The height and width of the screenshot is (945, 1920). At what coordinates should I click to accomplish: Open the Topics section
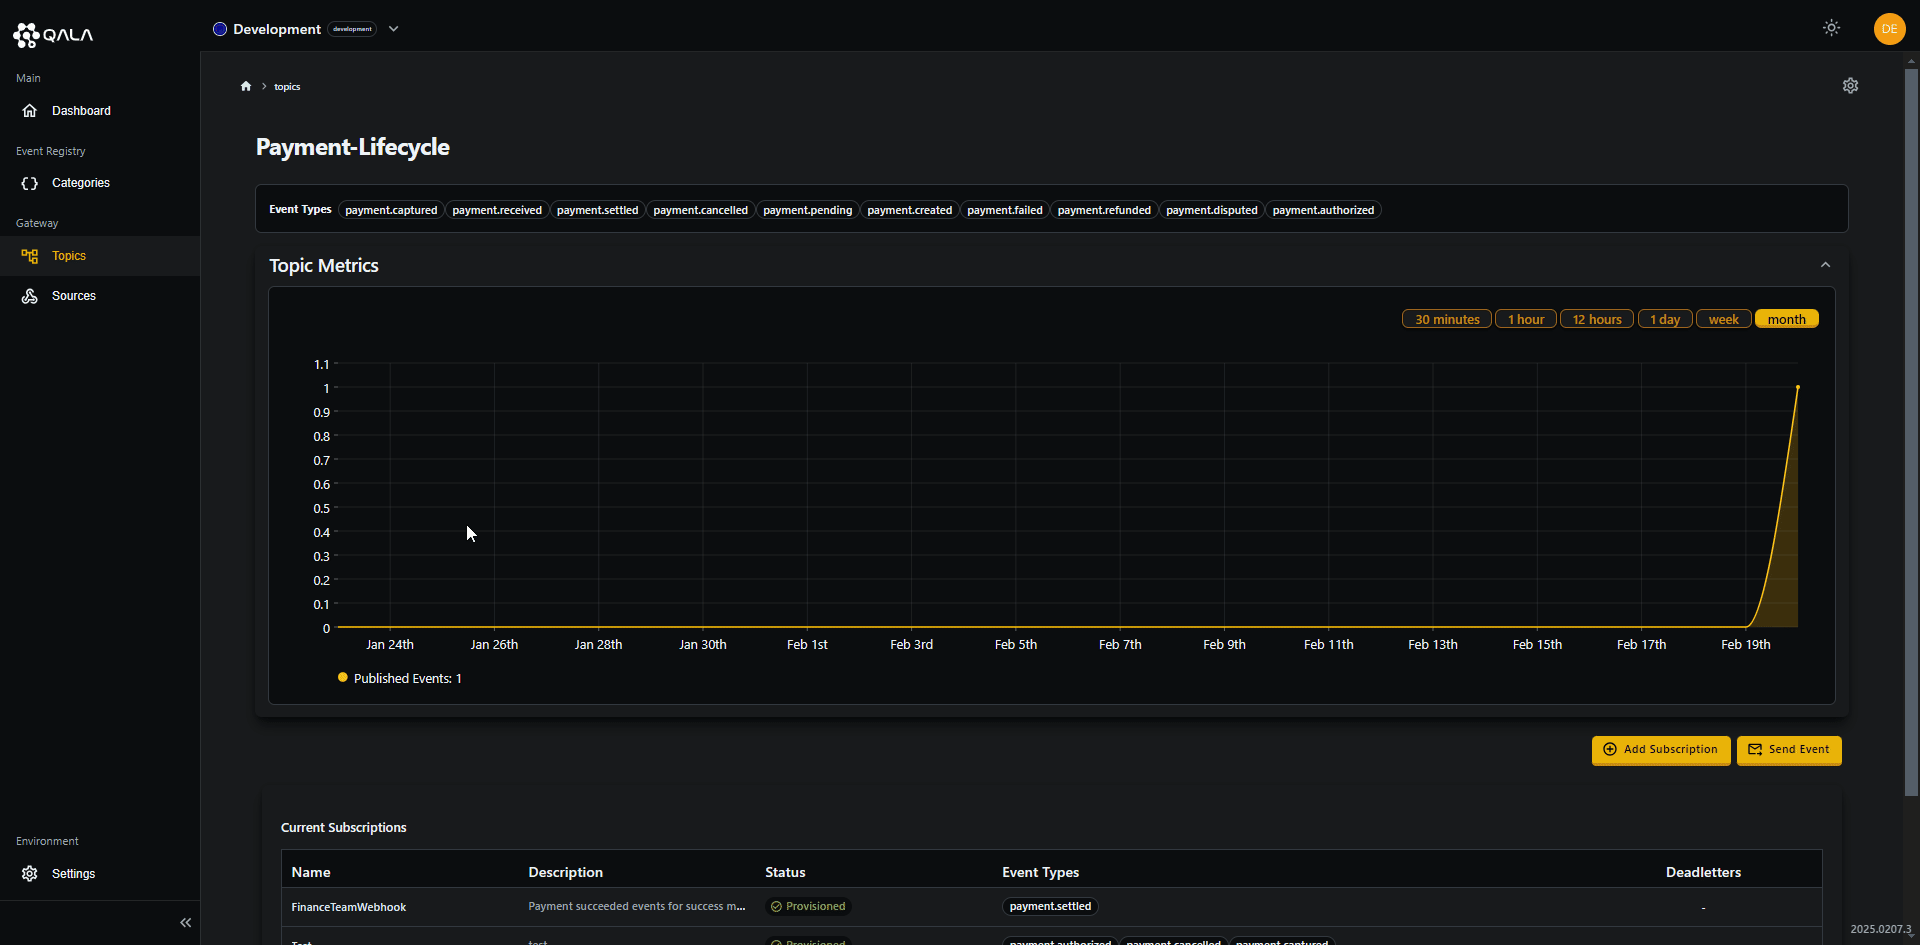click(69, 255)
